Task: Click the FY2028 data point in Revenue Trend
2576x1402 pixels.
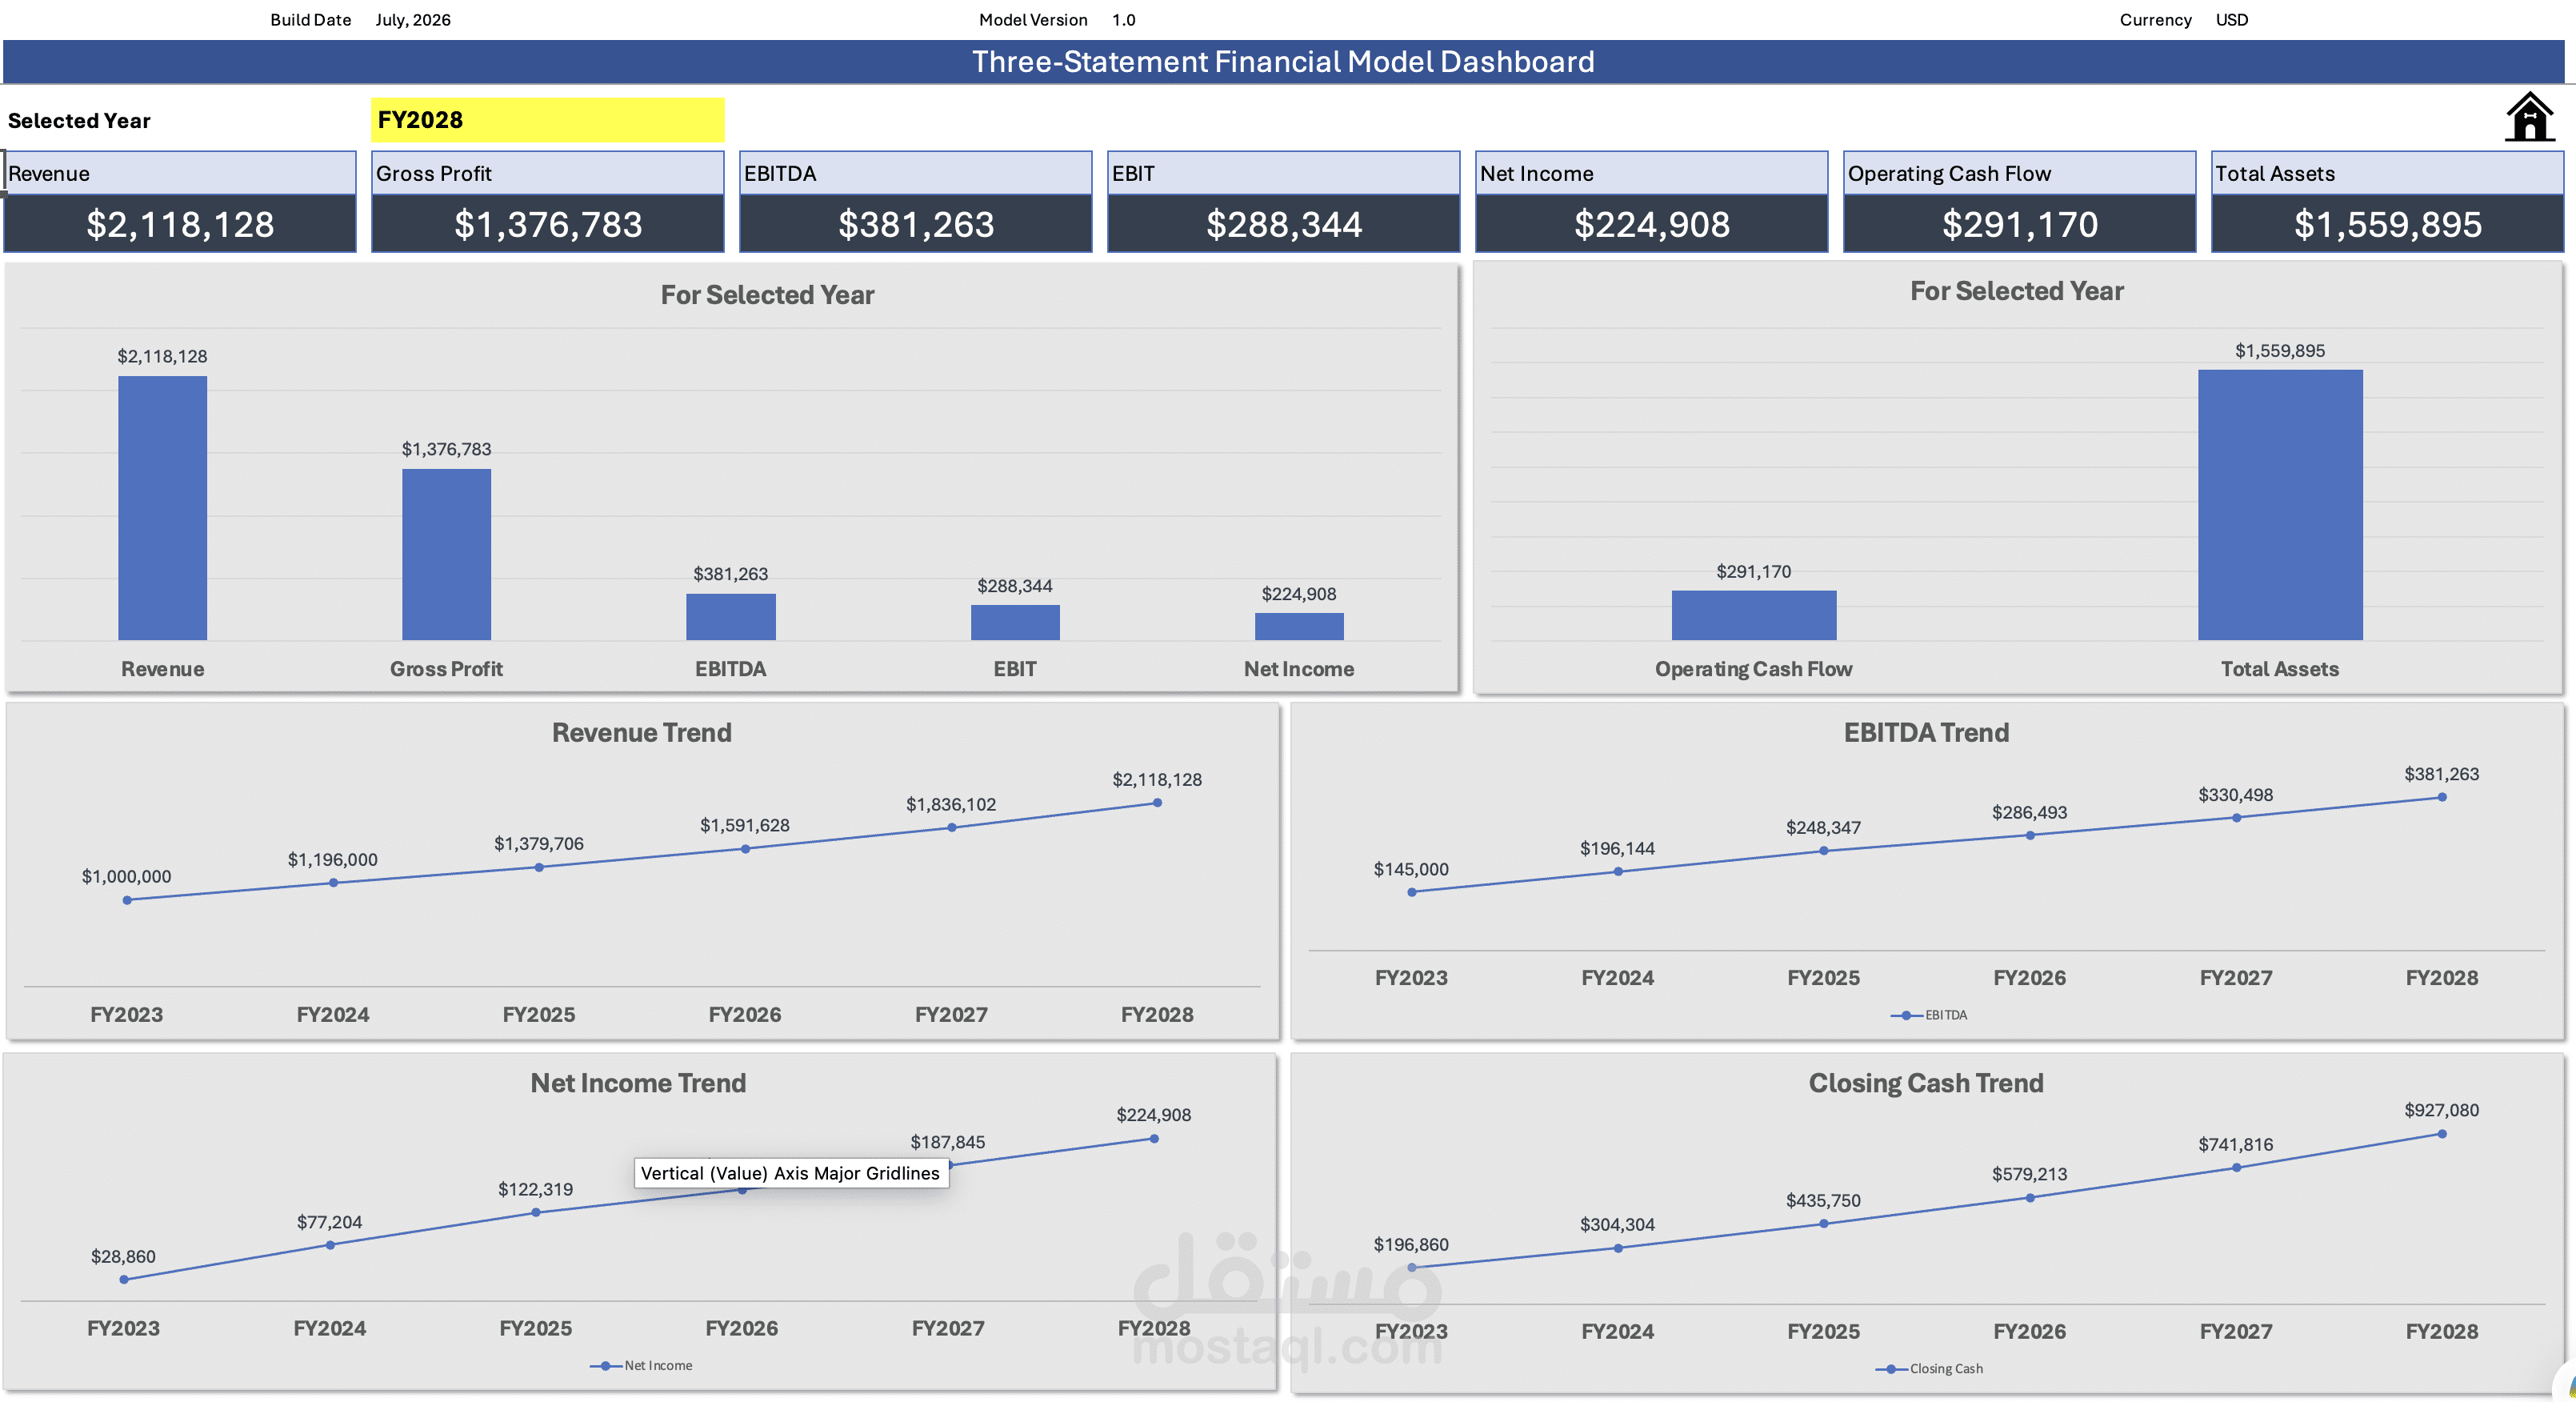Action: (x=1157, y=803)
